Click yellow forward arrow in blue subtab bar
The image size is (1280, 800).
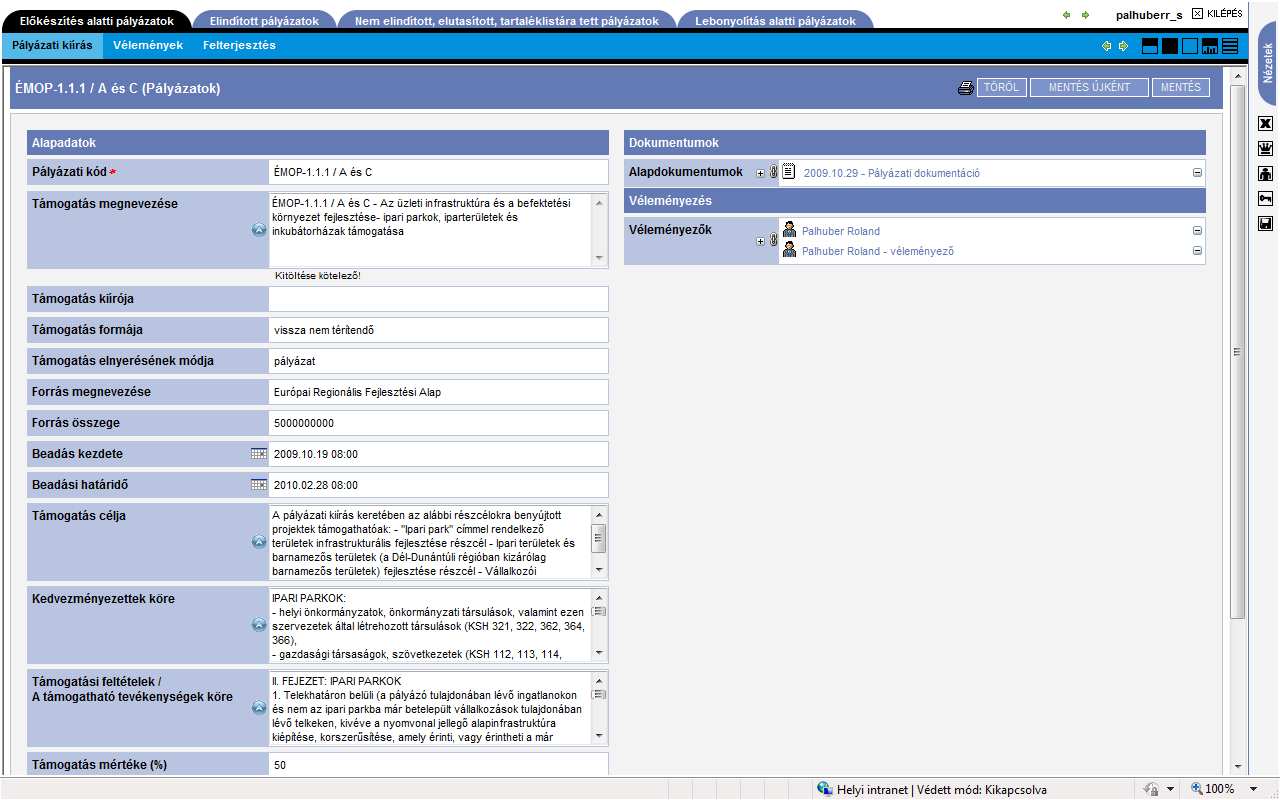(1123, 46)
